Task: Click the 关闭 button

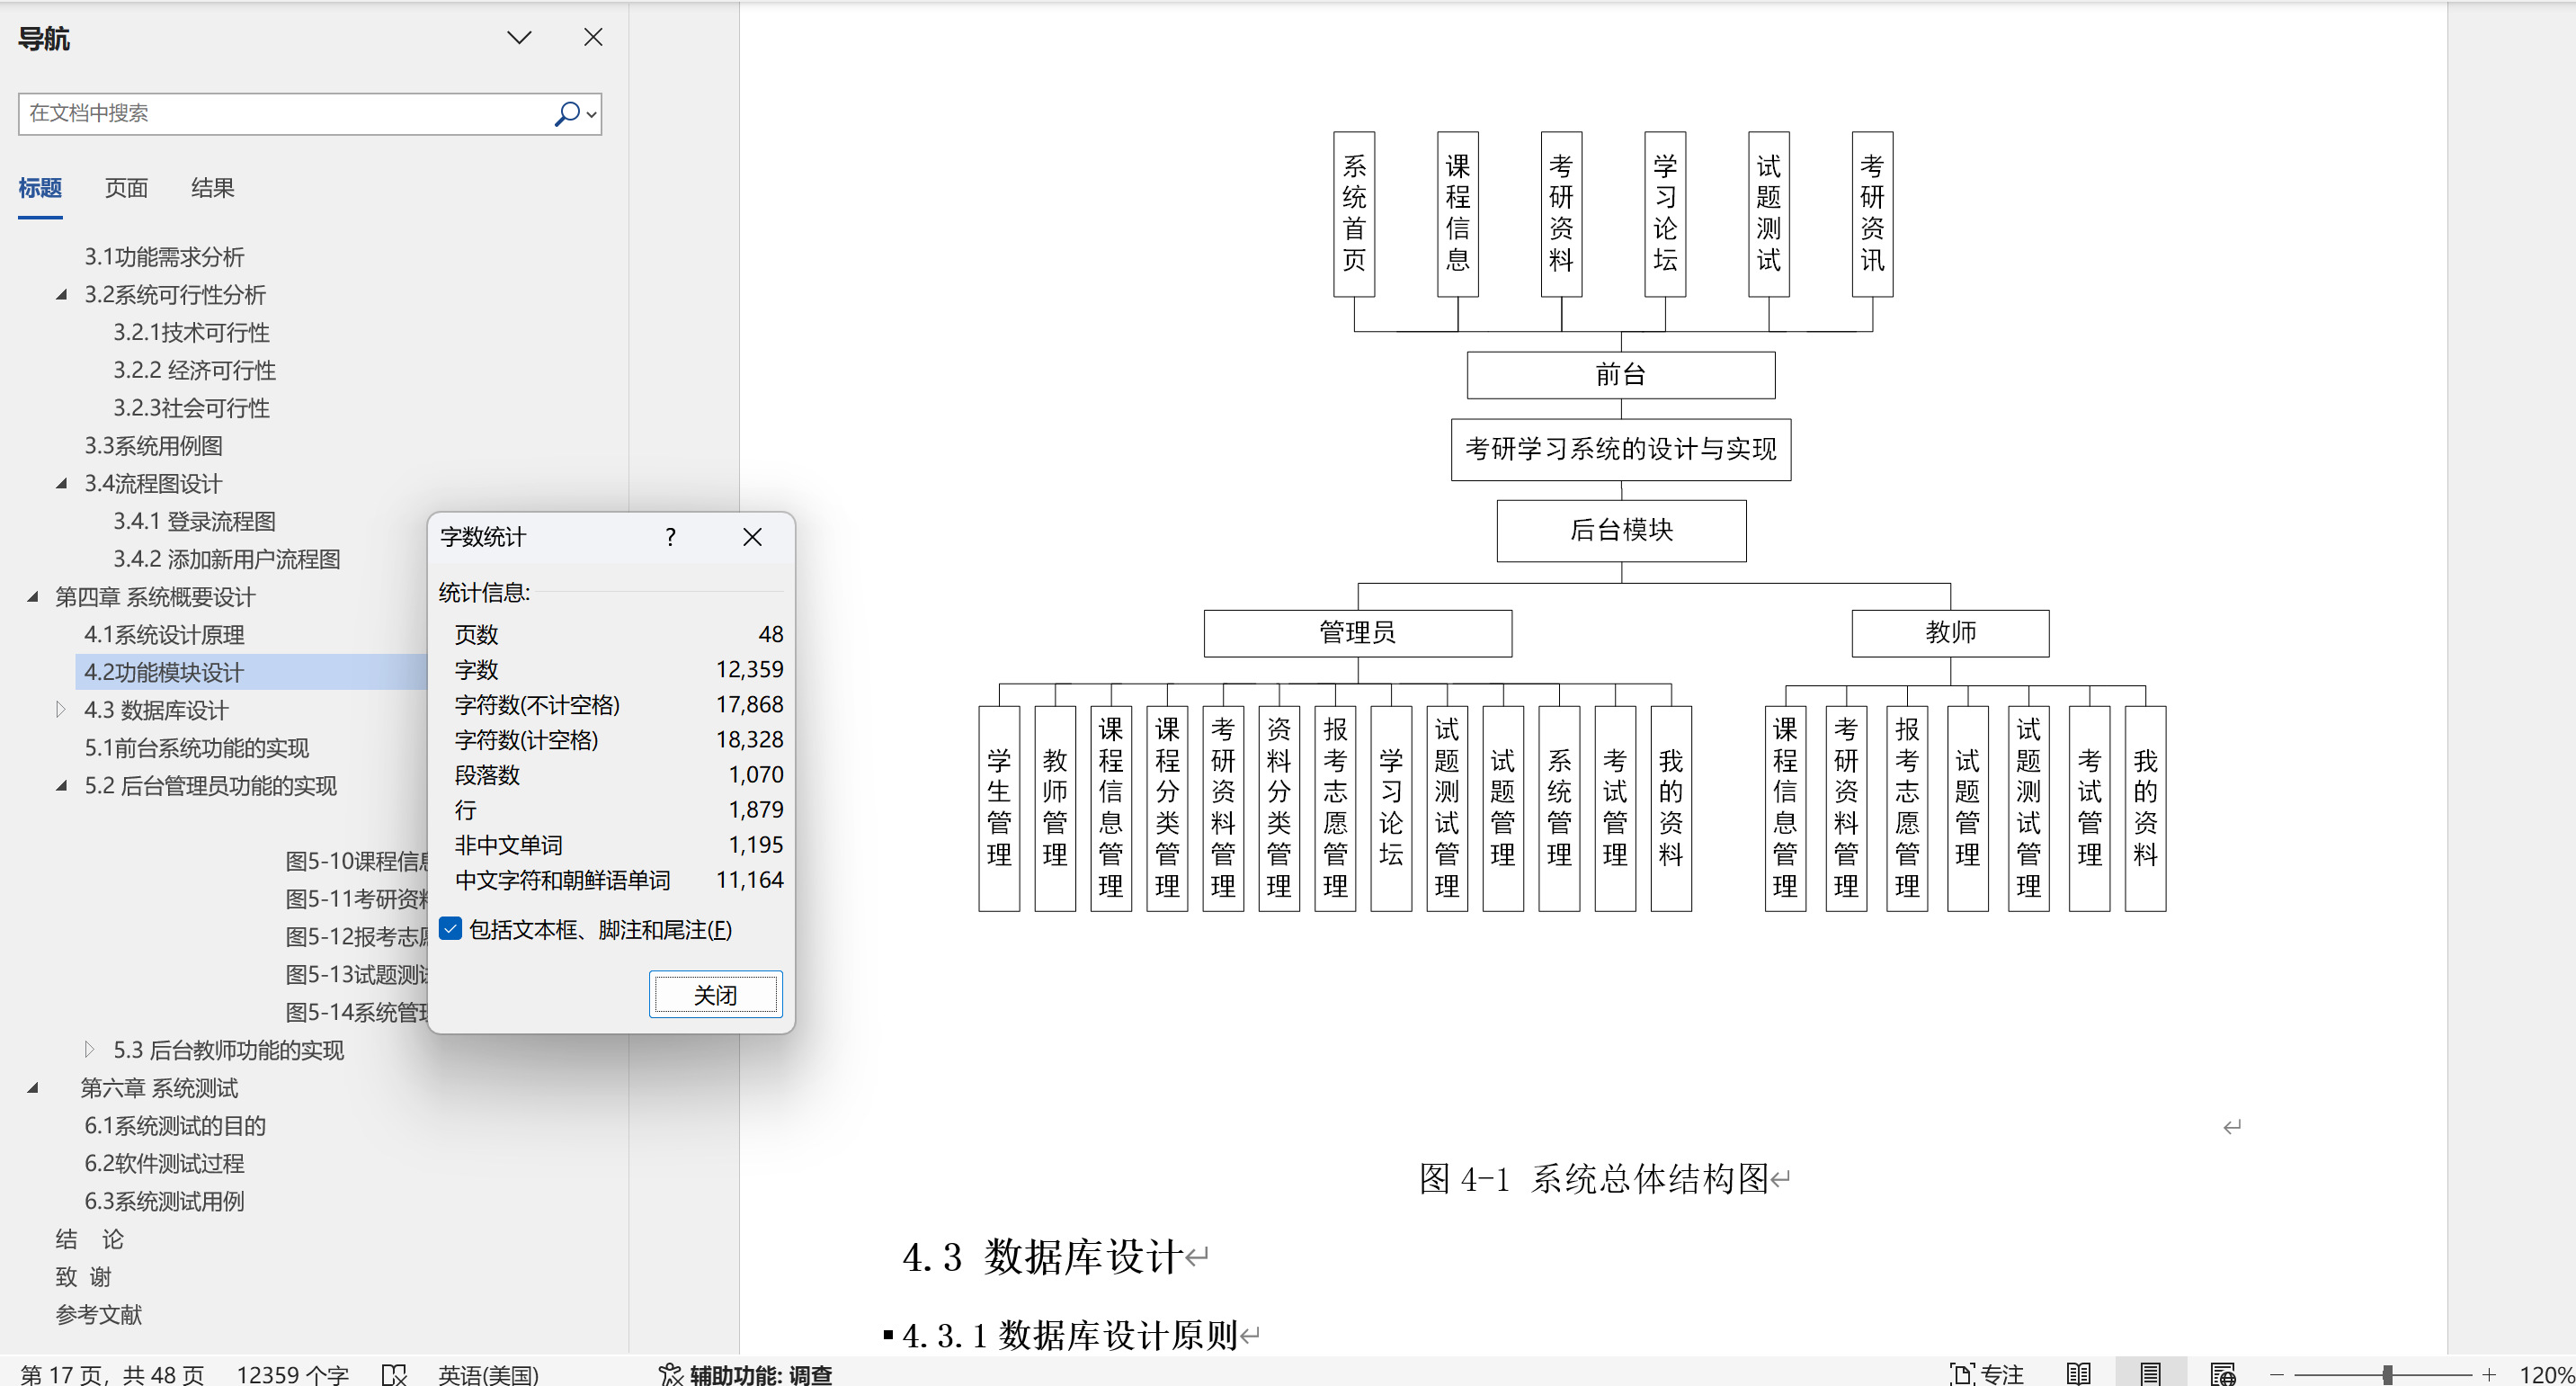Action: point(715,995)
